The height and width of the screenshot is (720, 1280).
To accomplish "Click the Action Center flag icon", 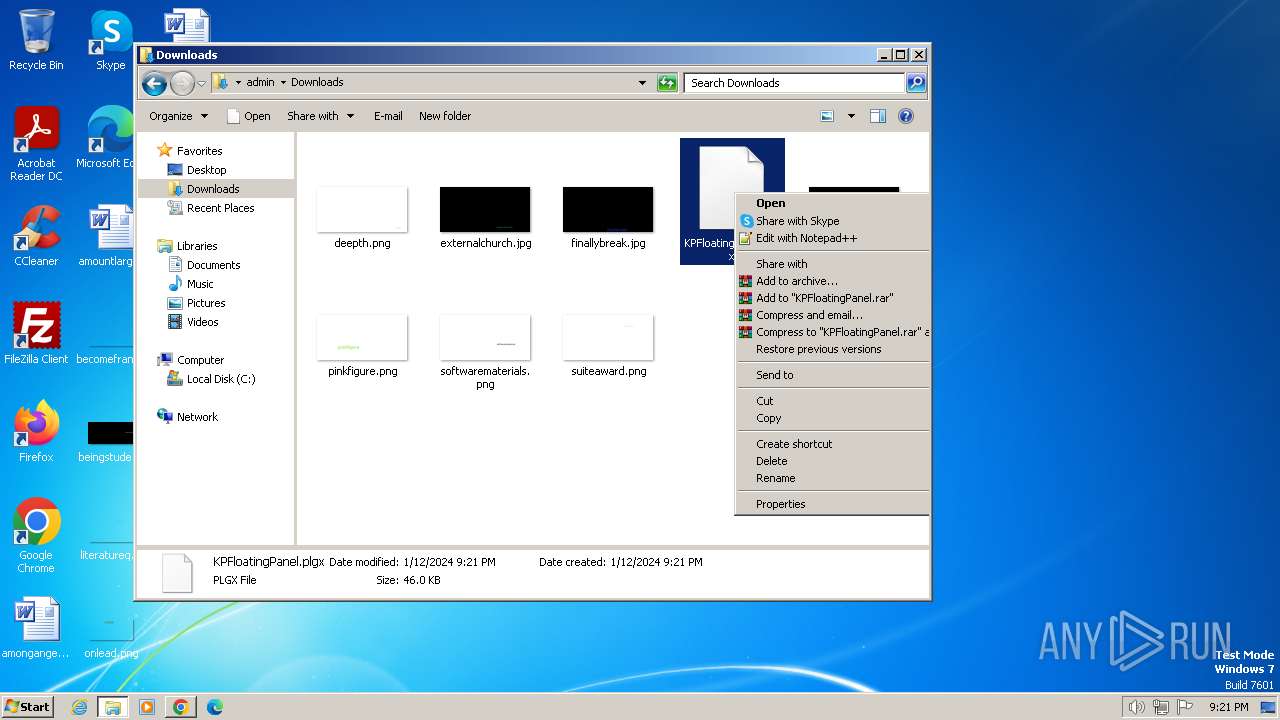I will (1186, 707).
